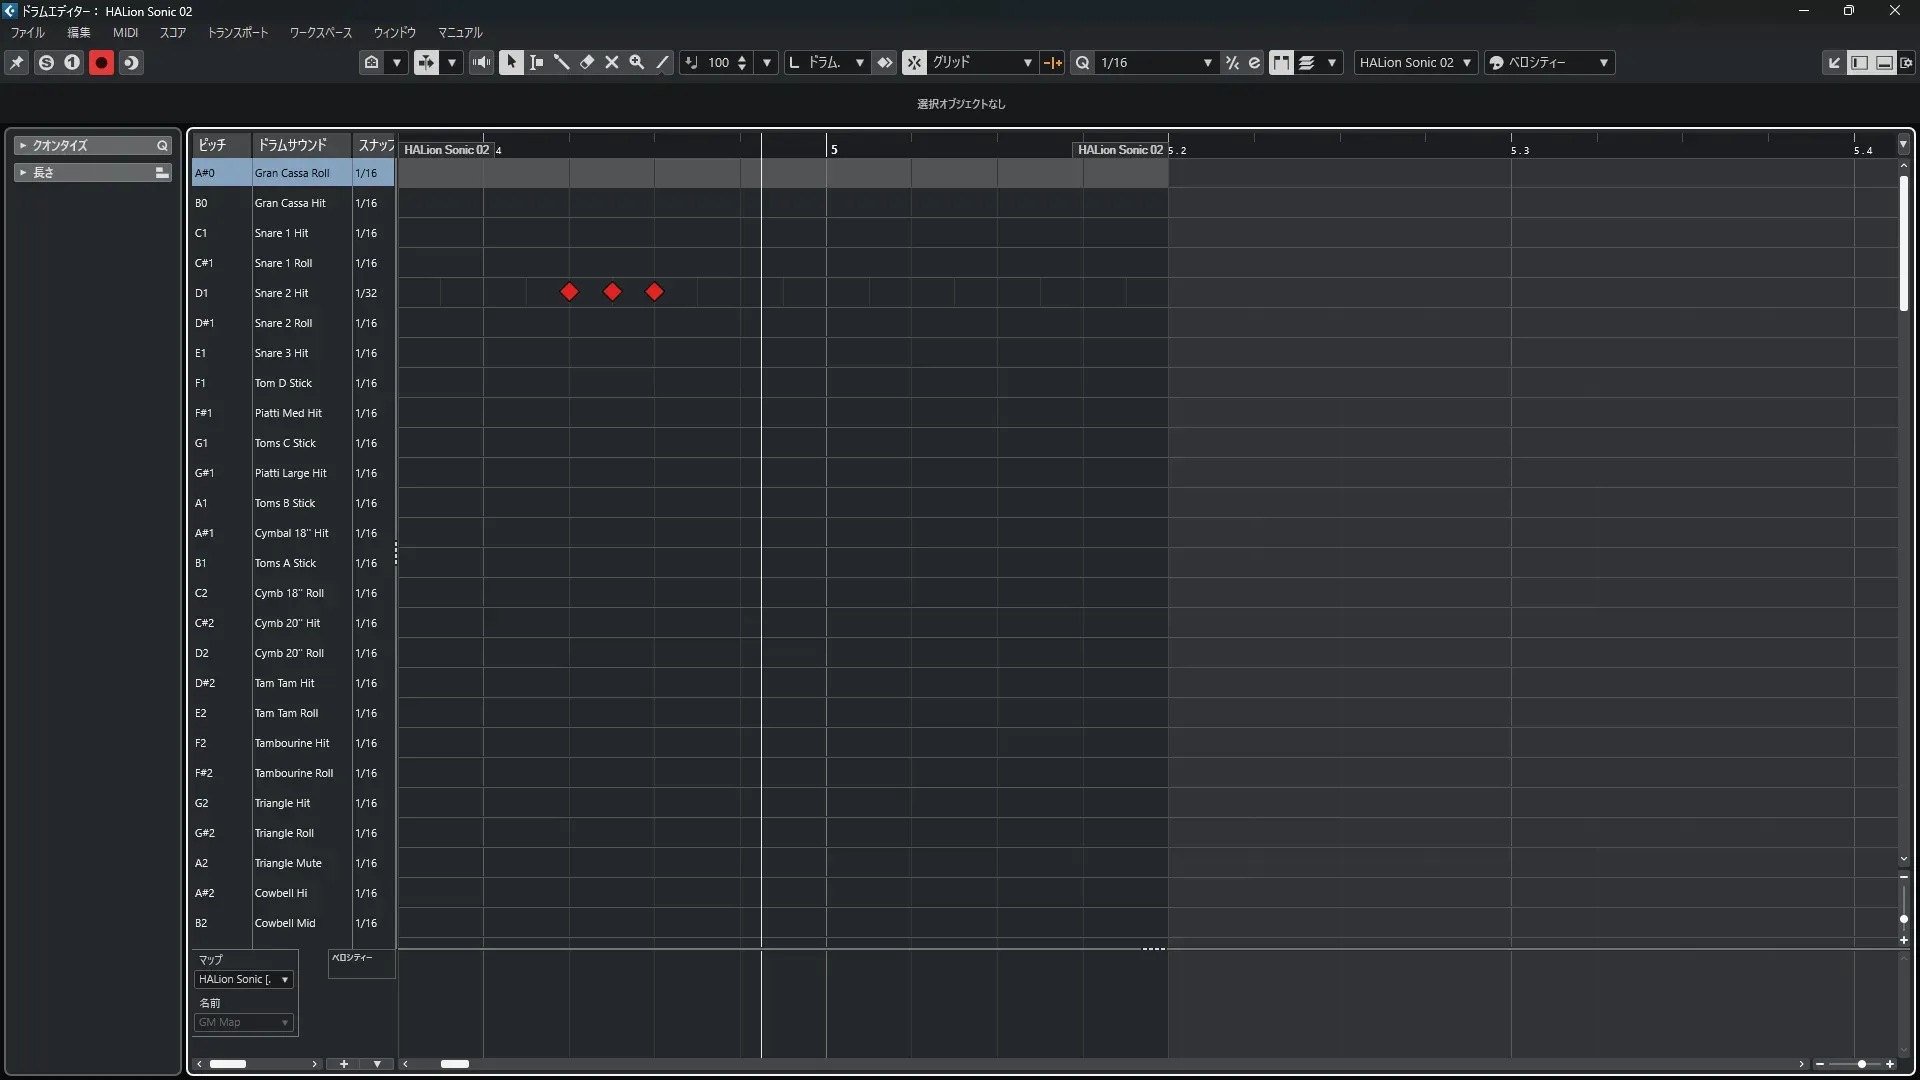The width and height of the screenshot is (1920, 1080).
Task: Select the Eraser tool
Action: (587, 62)
